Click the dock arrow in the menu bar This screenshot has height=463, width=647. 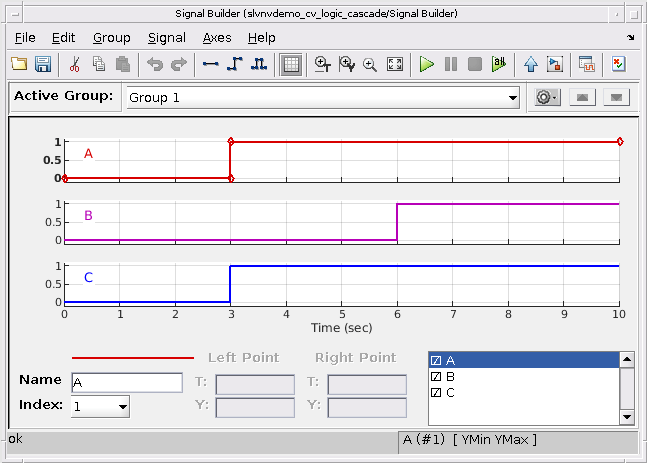click(630, 38)
